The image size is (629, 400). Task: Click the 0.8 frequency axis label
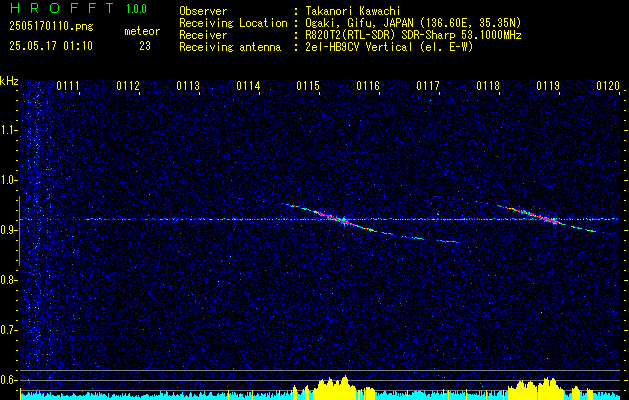pos(8,280)
